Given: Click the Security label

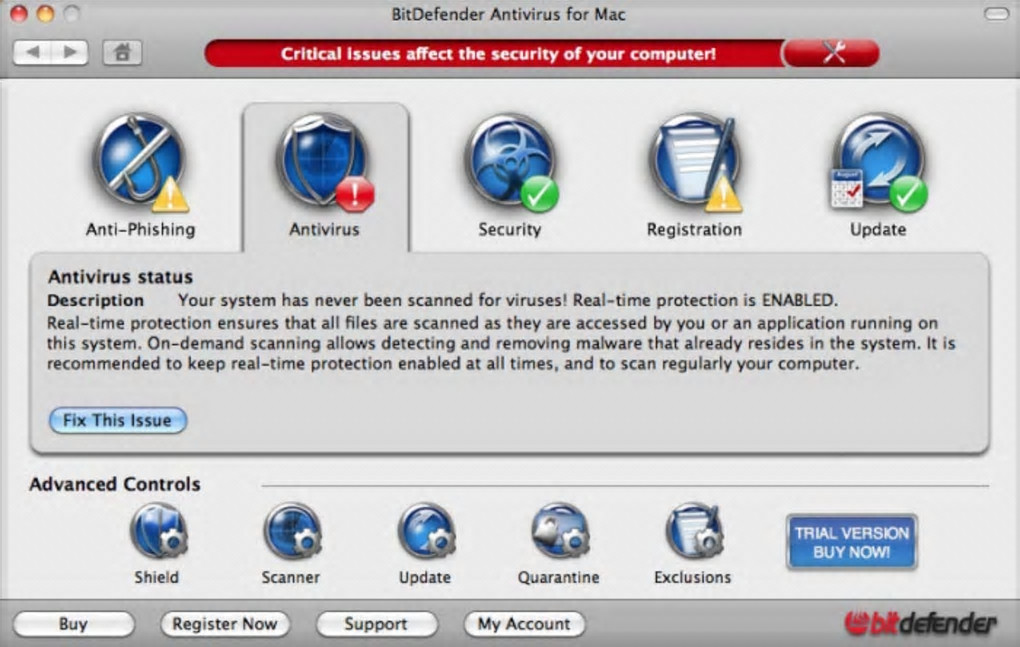Looking at the screenshot, I should 510,230.
